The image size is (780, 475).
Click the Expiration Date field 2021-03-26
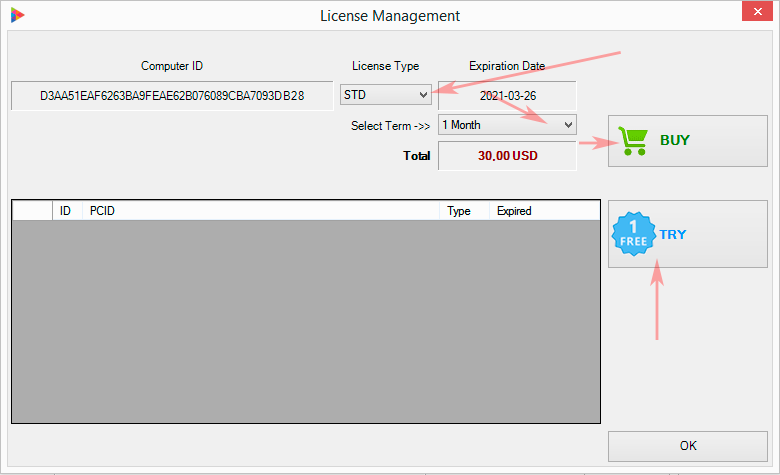tap(507, 95)
